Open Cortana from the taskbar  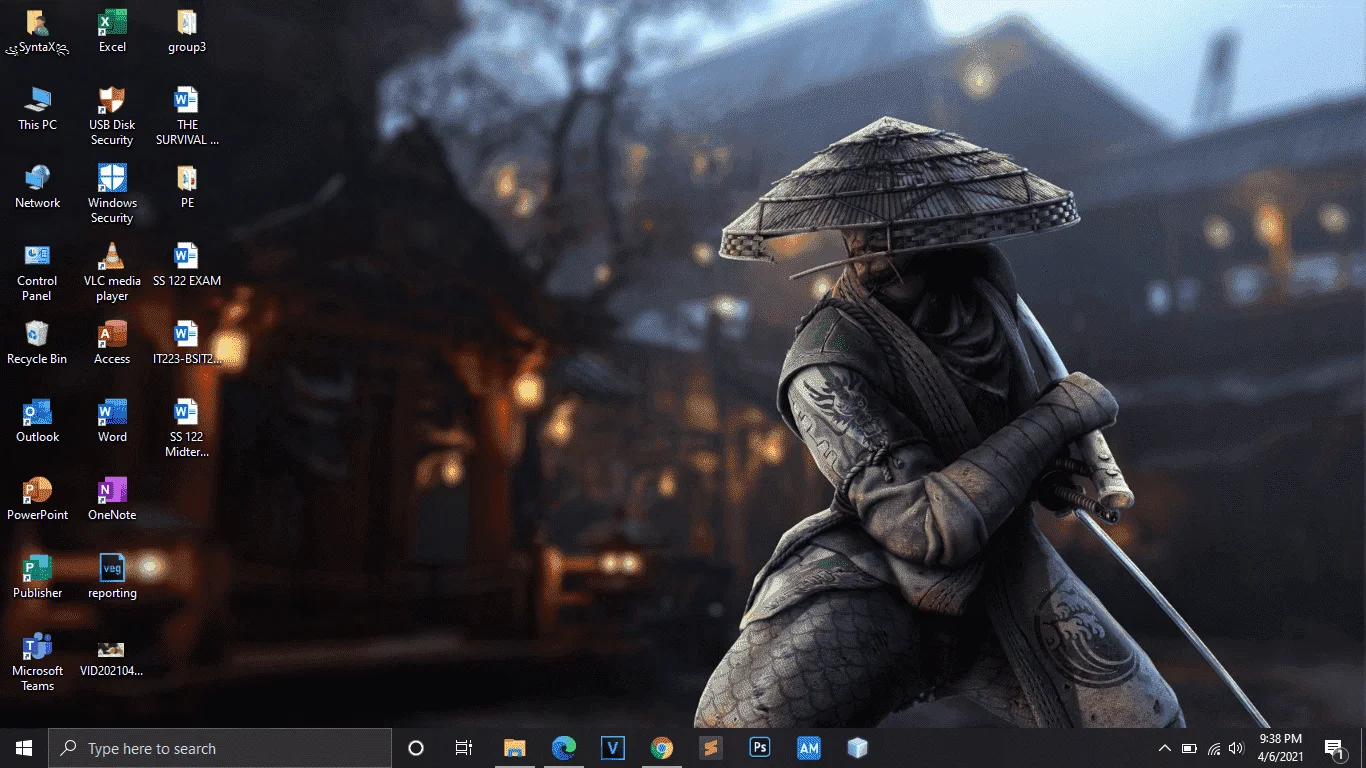pos(416,748)
